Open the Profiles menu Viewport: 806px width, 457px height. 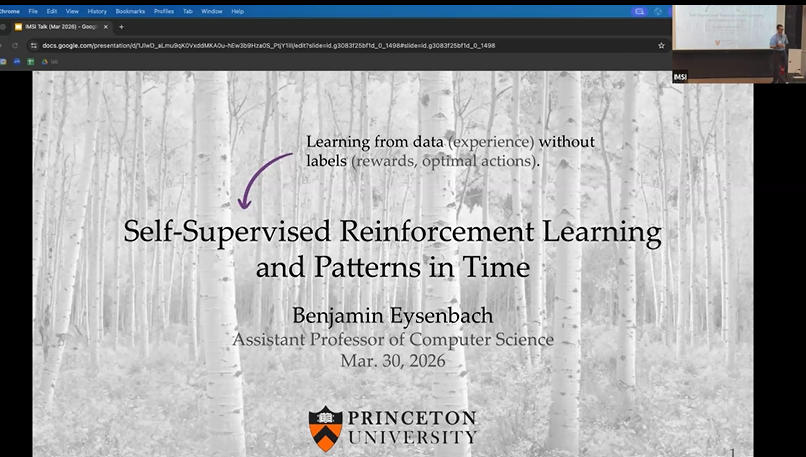point(164,11)
